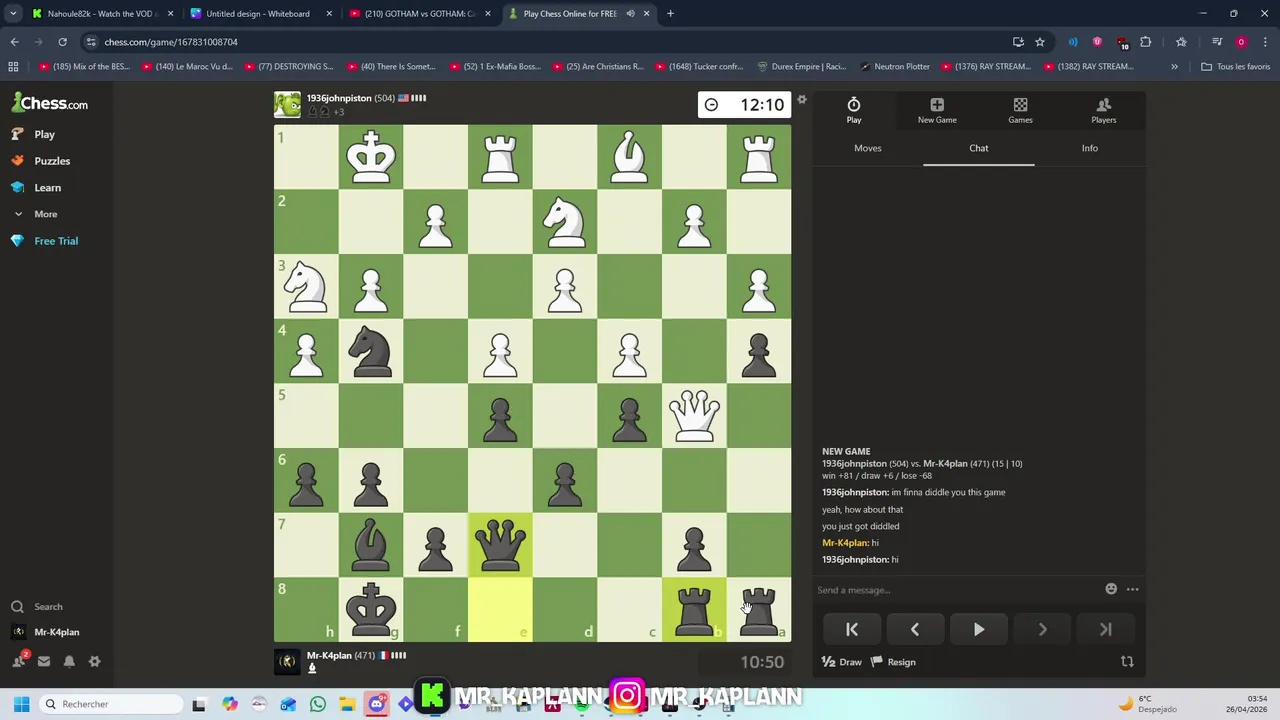Open Learn in the sidebar

[x=47, y=188]
